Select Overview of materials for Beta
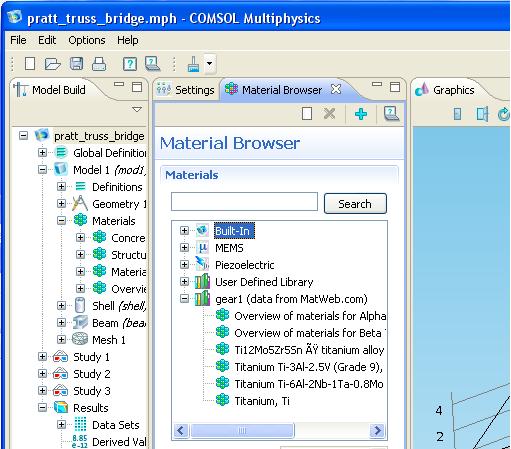Screen dimensions: 511x449 pyautogui.click(x=310, y=333)
